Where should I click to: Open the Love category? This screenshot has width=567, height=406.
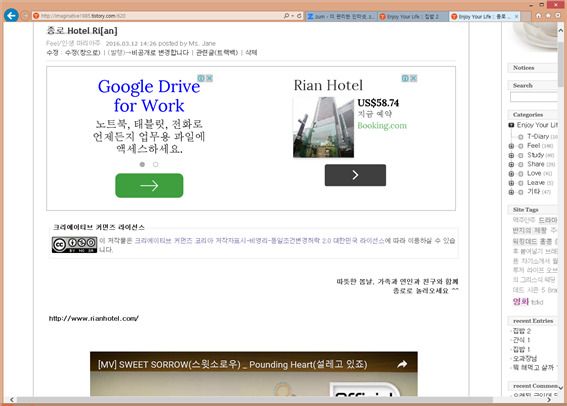coord(534,173)
